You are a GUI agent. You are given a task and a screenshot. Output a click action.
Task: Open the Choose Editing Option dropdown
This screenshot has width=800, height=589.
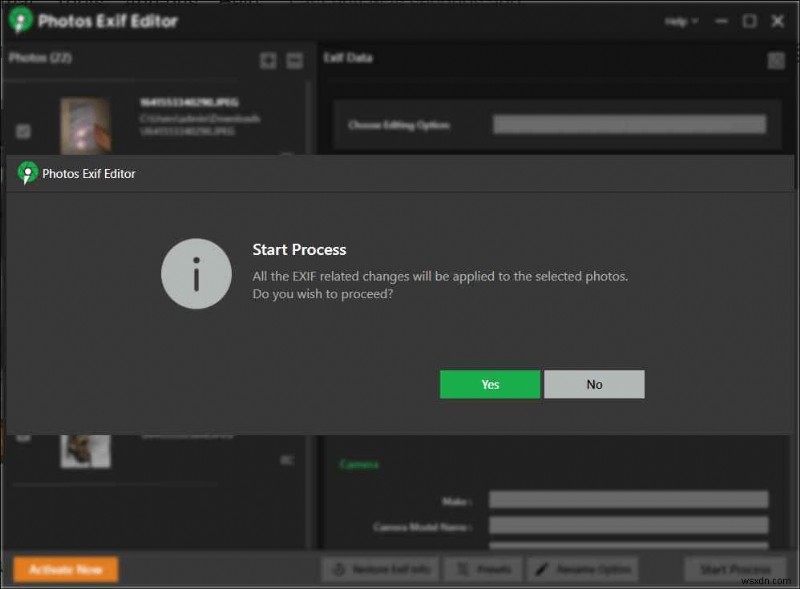(629, 125)
